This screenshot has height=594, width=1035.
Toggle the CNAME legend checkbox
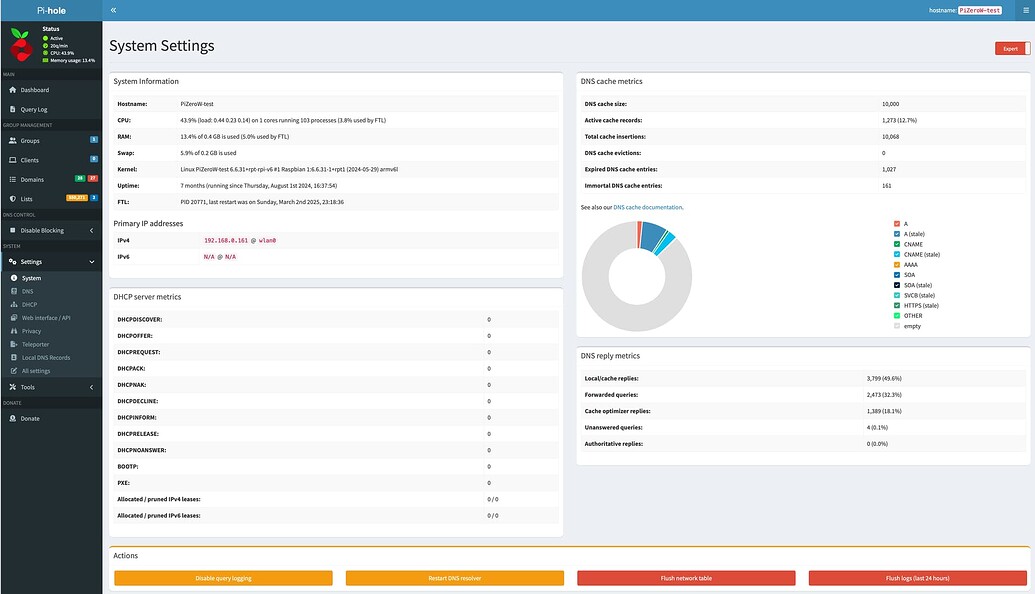tap(897, 244)
